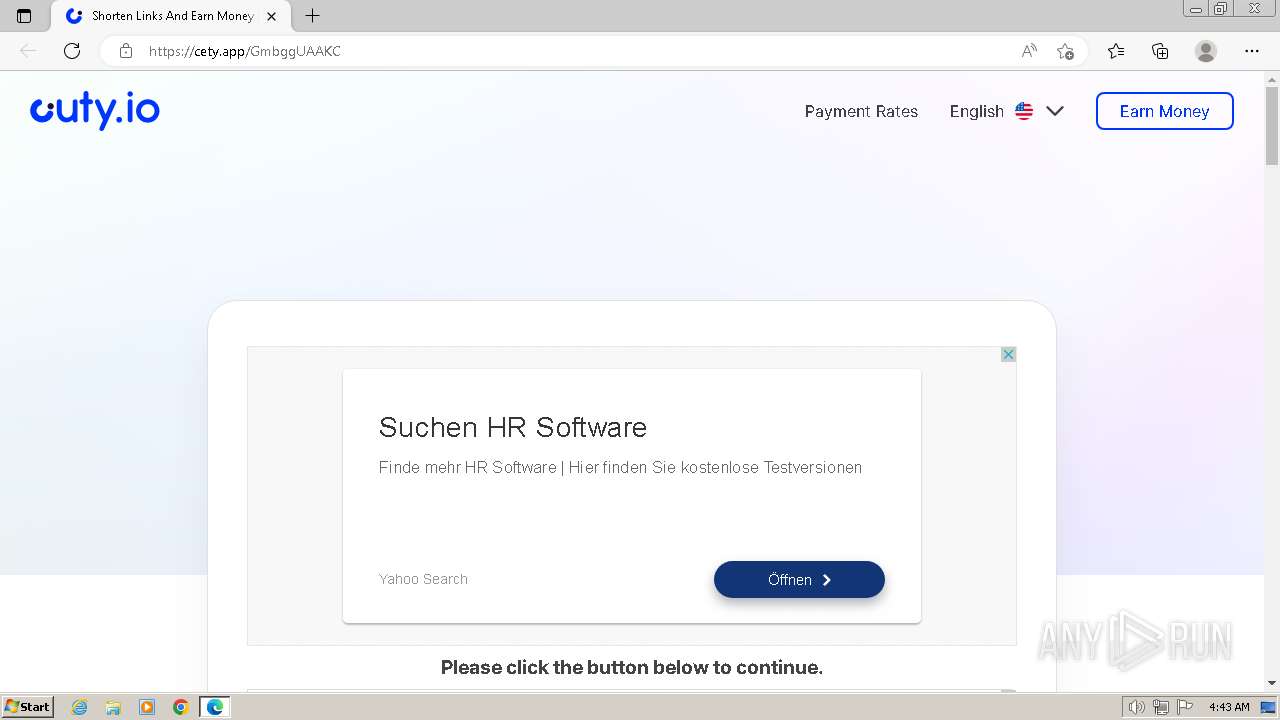Launch Google Chrome from taskbar
Viewport: 1280px width, 720px height.
[181, 707]
